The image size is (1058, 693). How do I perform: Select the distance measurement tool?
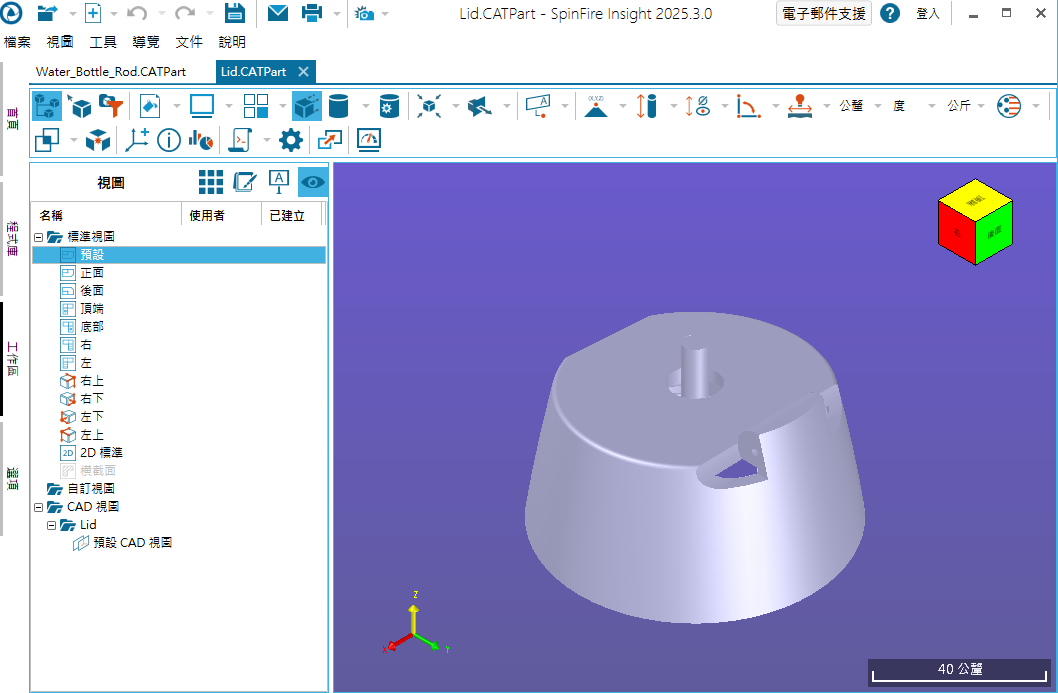coord(648,105)
